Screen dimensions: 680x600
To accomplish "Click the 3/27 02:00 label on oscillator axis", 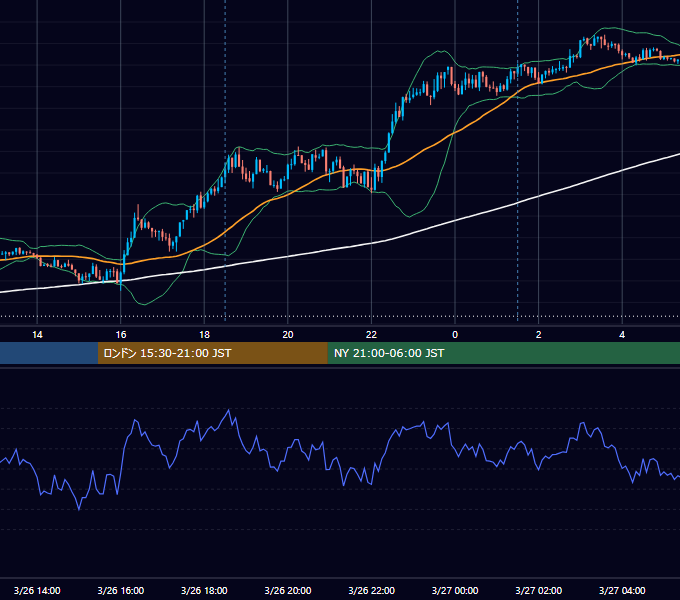I will point(539,590).
